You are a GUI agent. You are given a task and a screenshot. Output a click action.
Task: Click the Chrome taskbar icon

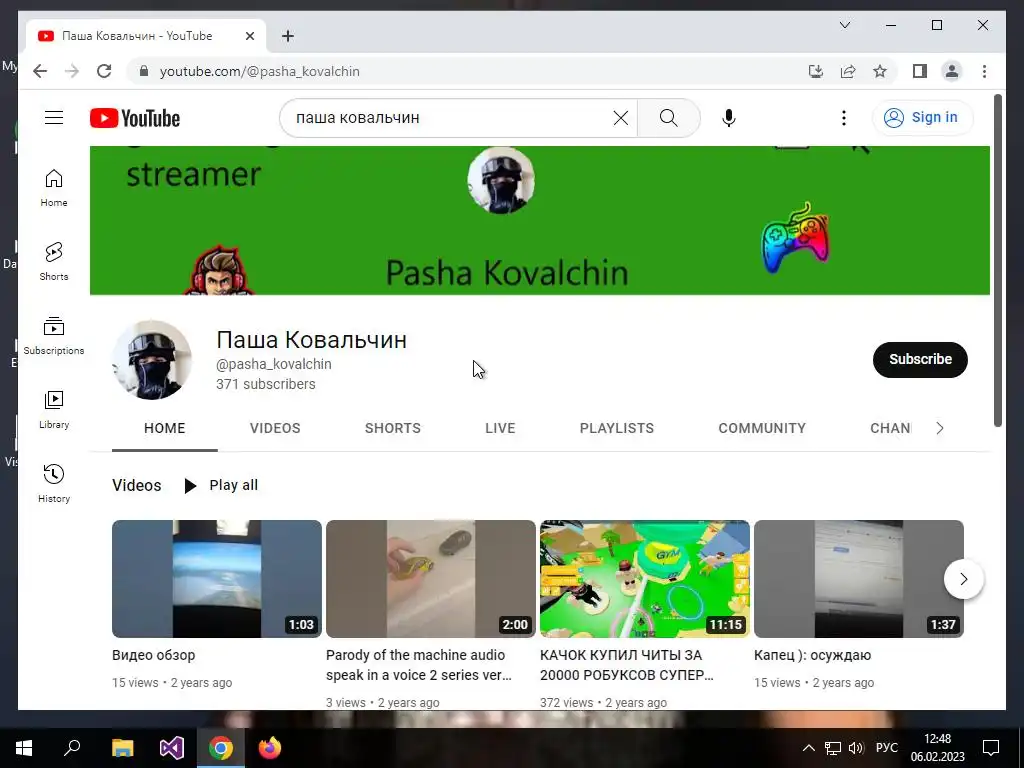pyautogui.click(x=221, y=748)
